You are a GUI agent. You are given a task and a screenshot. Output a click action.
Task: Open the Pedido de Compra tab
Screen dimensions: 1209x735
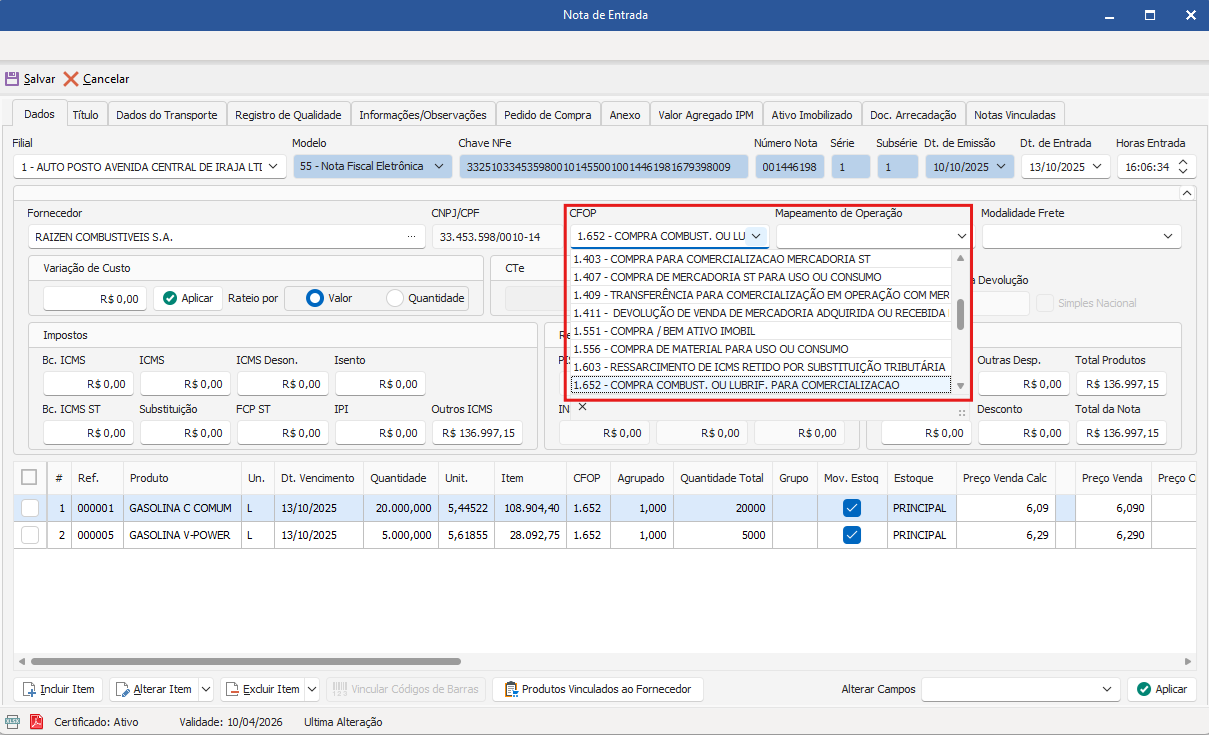(x=547, y=115)
